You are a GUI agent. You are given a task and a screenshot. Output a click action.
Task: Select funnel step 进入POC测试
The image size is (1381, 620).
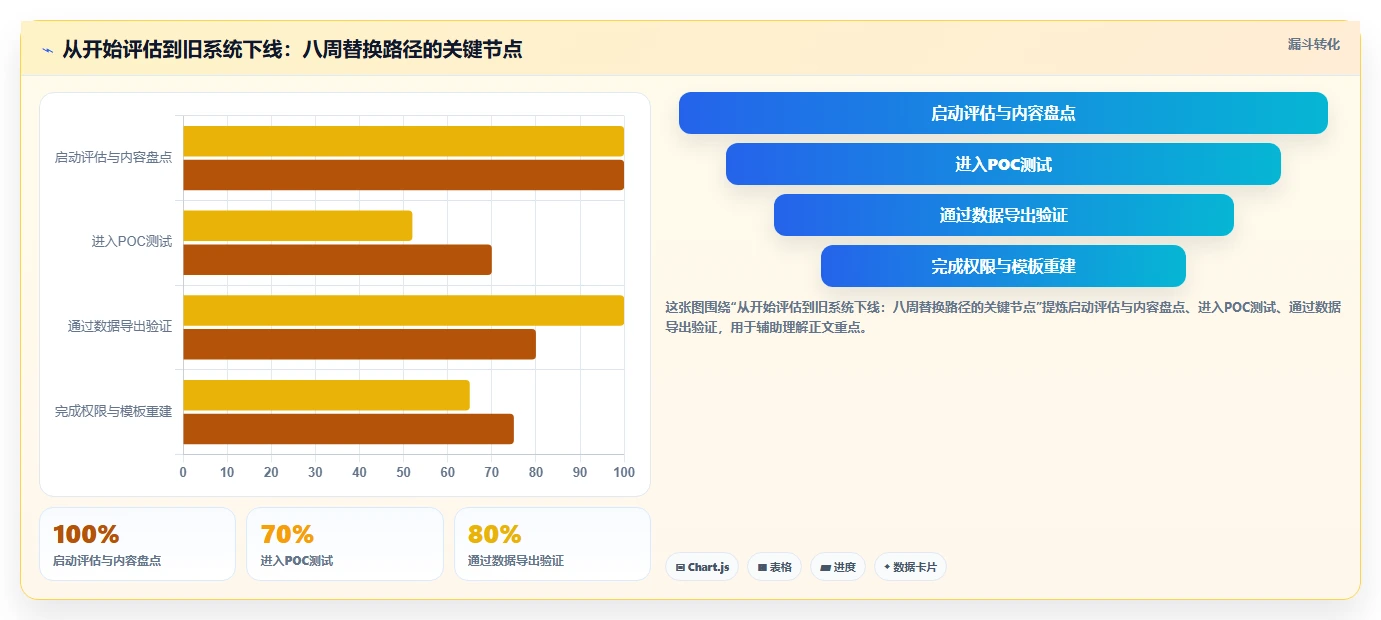[1003, 164]
